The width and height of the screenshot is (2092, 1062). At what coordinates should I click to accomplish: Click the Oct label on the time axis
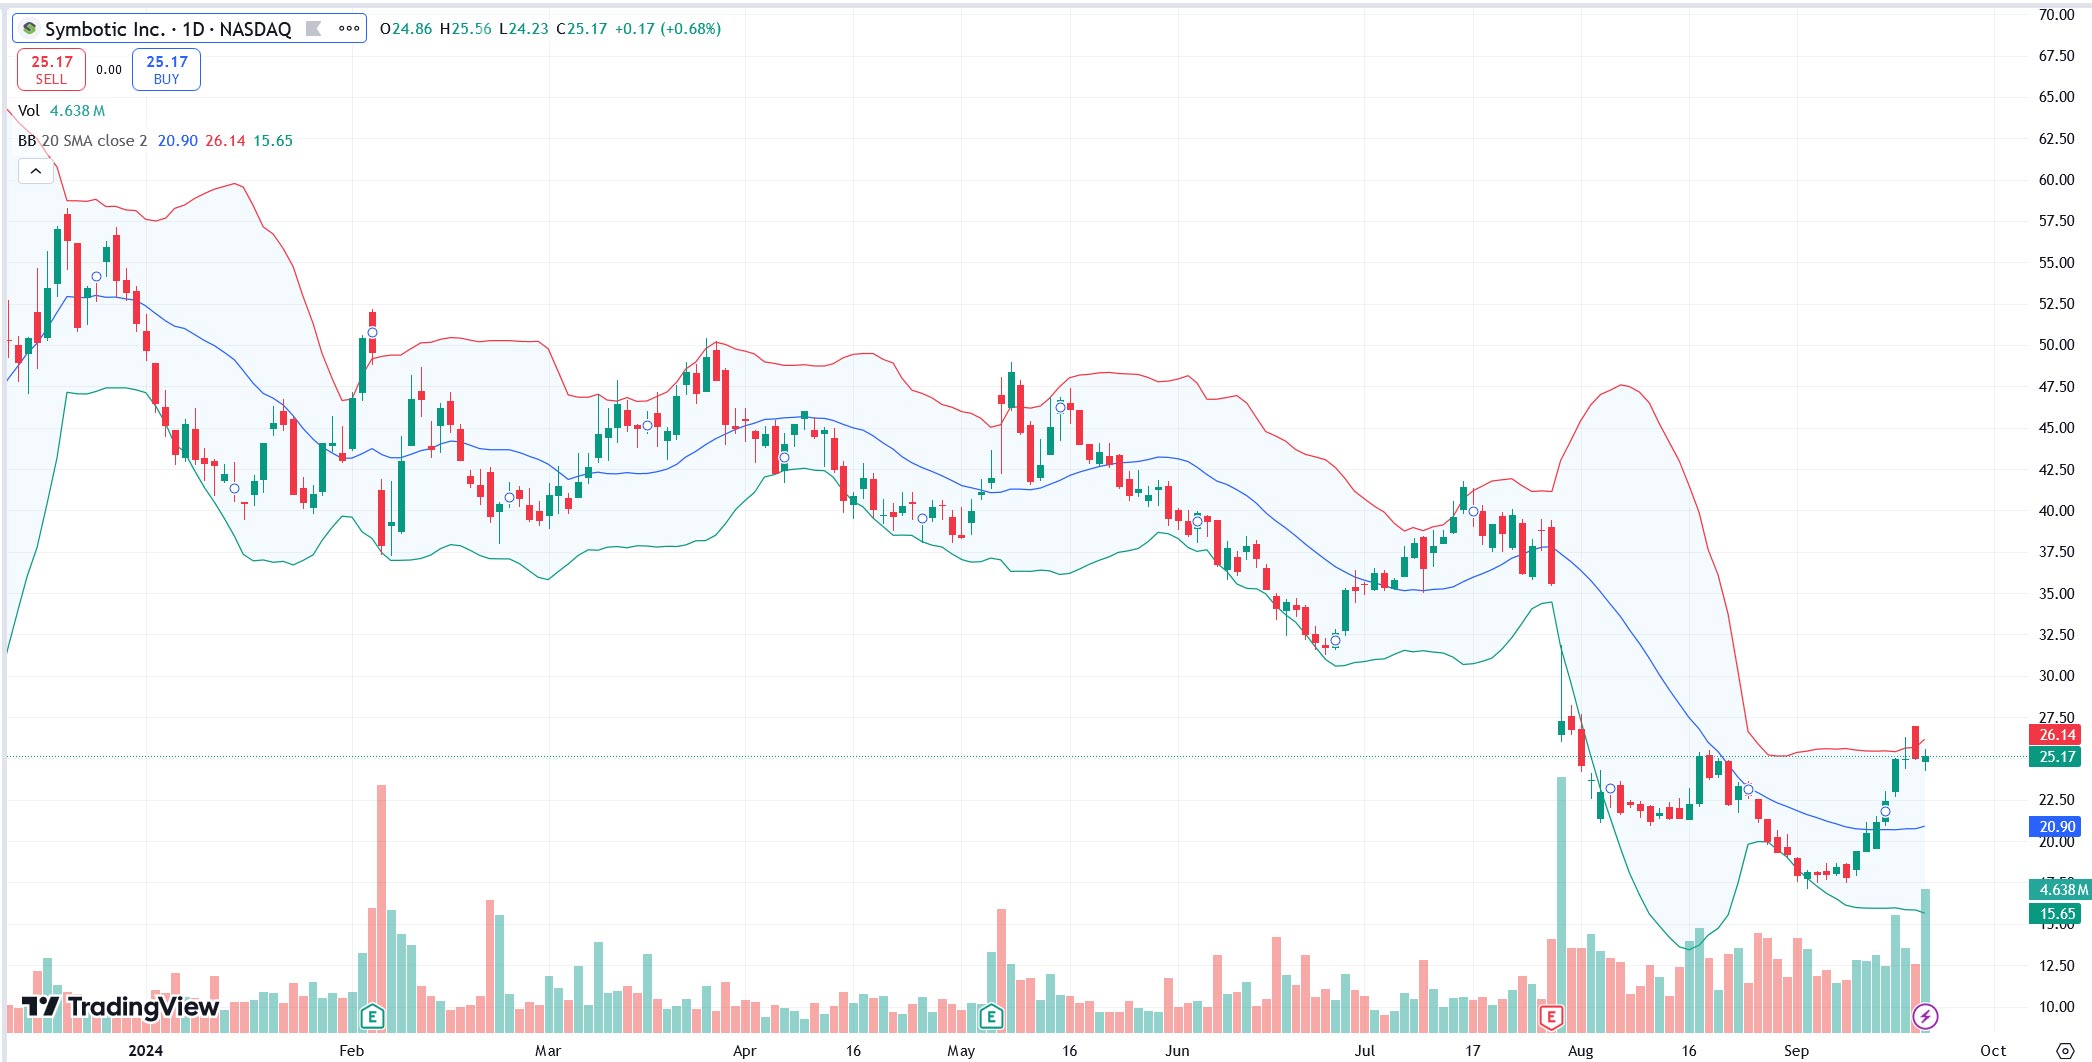pyautogui.click(x=1993, y=1050)
